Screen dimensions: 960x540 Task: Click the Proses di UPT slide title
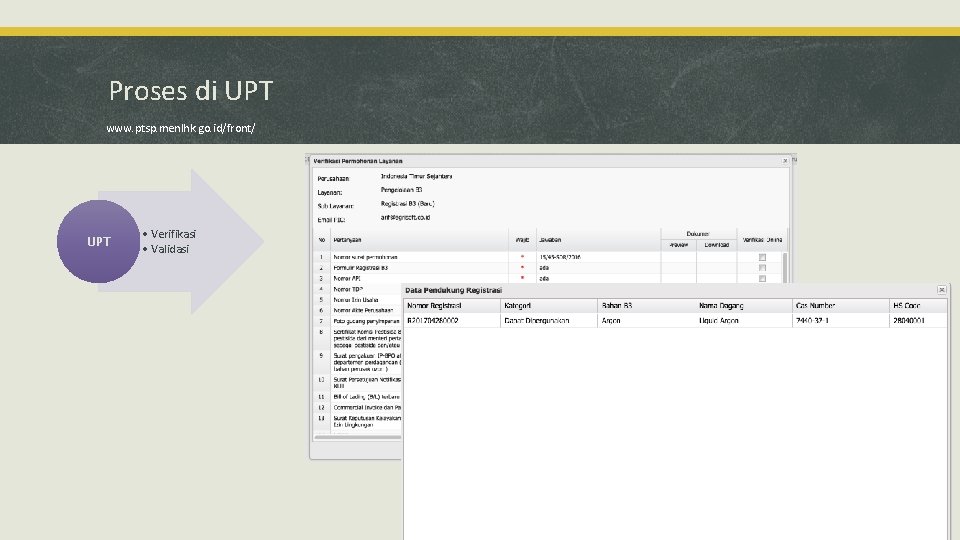click(190, 91)
